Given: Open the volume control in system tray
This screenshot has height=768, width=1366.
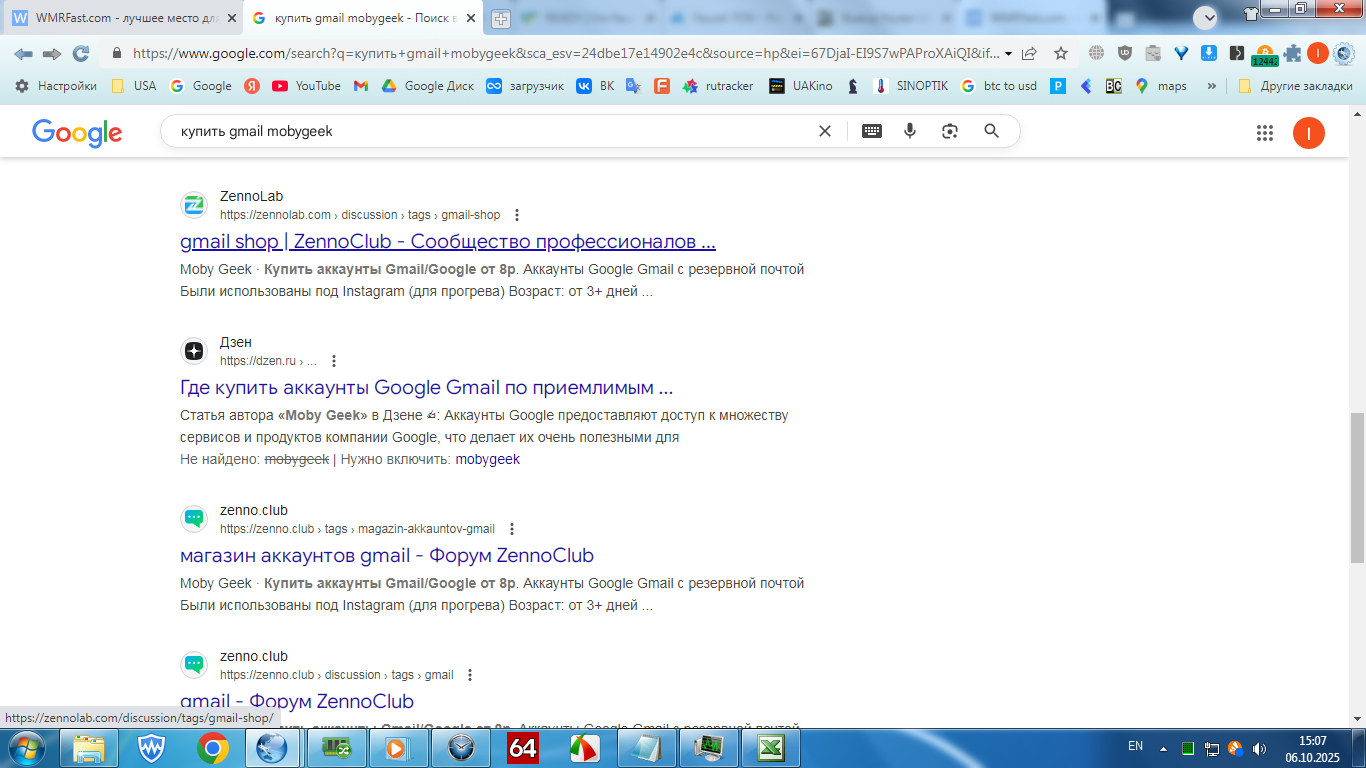Looking at the screenshot, I should coord(1259,748).
